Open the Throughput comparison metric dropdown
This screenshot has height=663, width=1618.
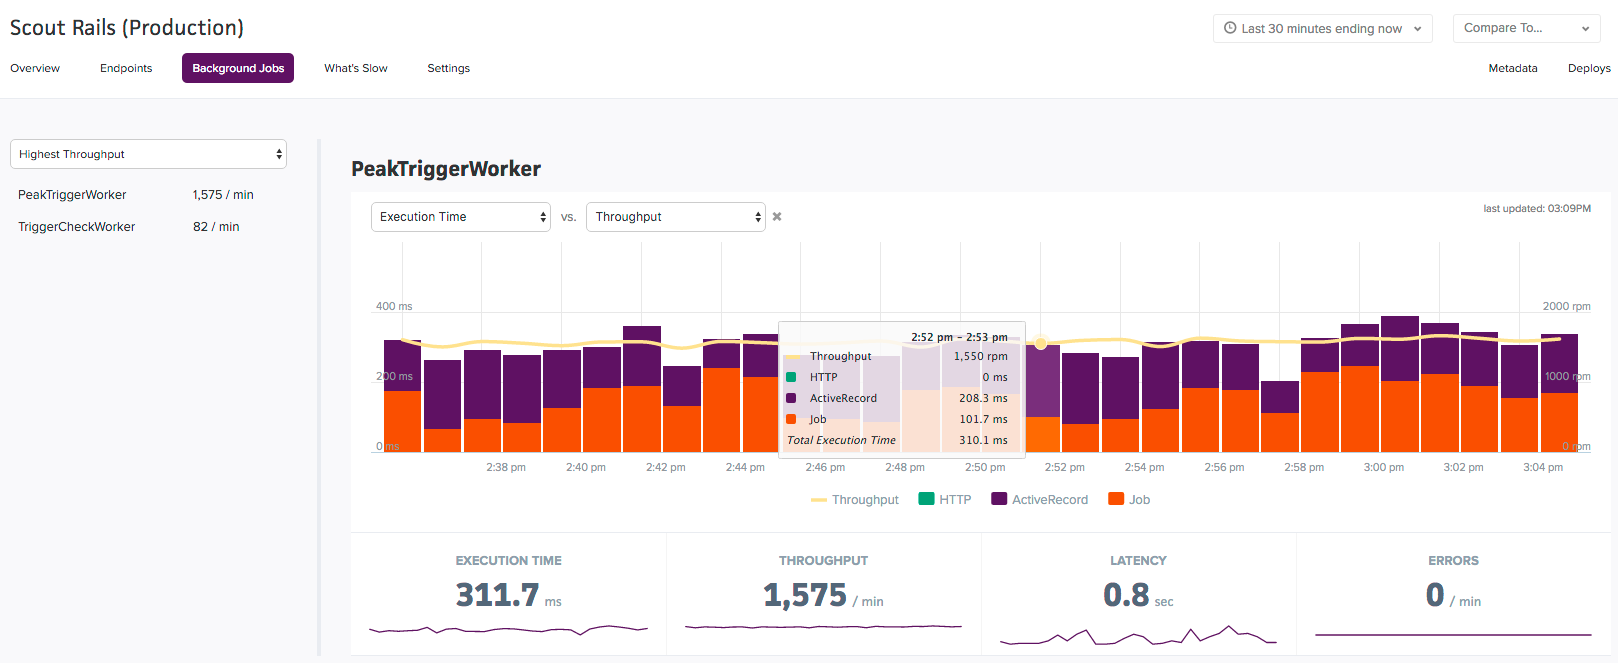pos(675,217)
